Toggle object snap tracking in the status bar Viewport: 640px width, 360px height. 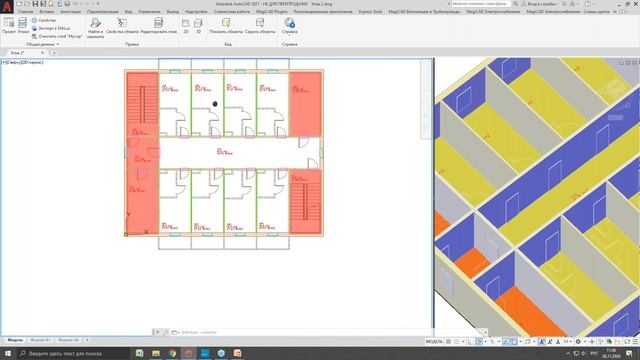click(506, 342)
